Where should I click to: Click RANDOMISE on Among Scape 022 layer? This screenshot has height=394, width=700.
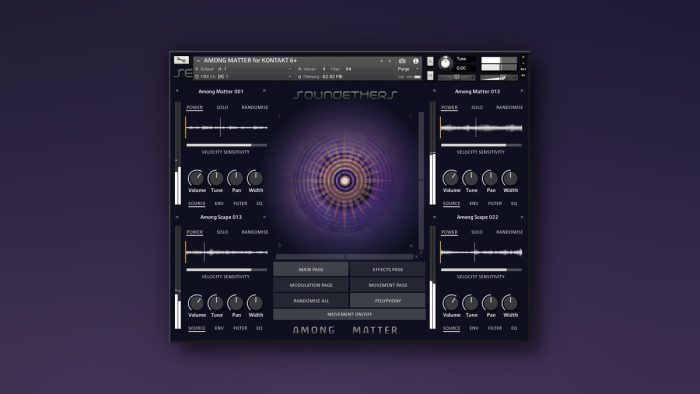click(x=509, y=232)
